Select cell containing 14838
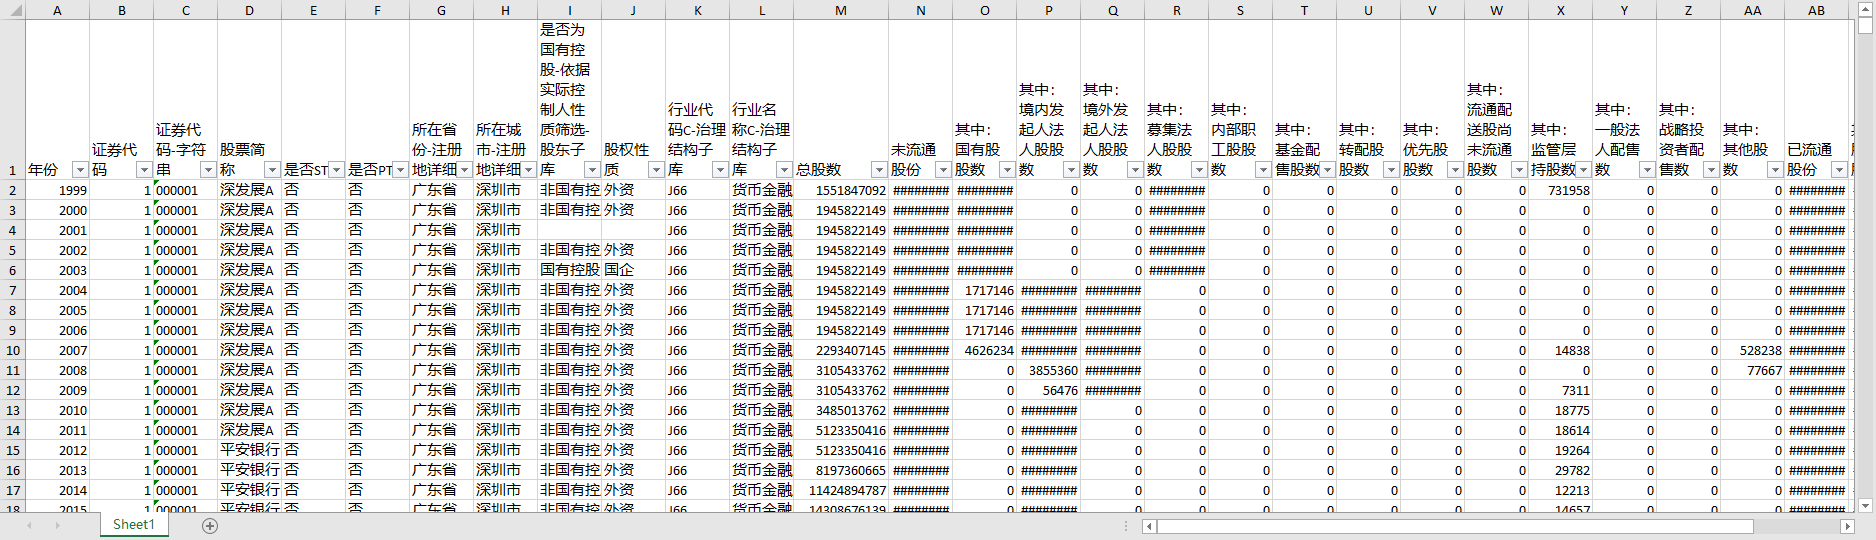Image resolution: width=1876 pixels, height=540 pixels. click(x=1560, y=350)
